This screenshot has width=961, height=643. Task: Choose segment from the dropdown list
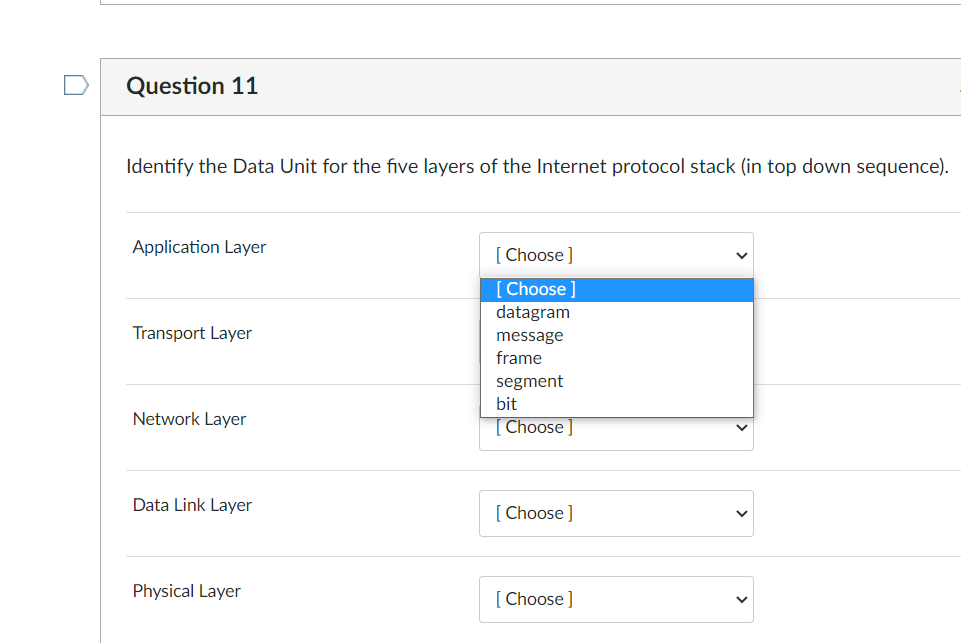(x=617, y=381)
